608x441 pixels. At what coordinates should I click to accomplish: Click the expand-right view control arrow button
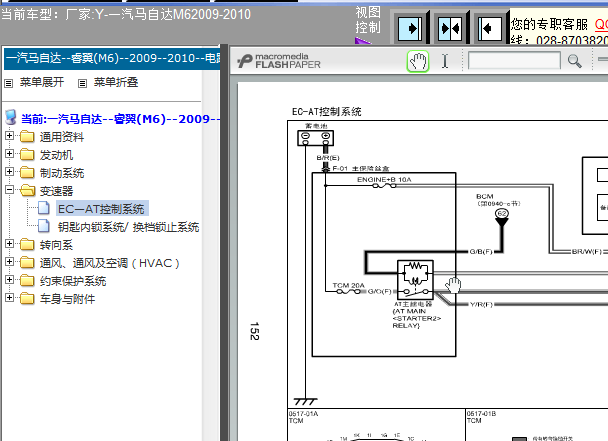pyautogui.click(x=410, y=28)
